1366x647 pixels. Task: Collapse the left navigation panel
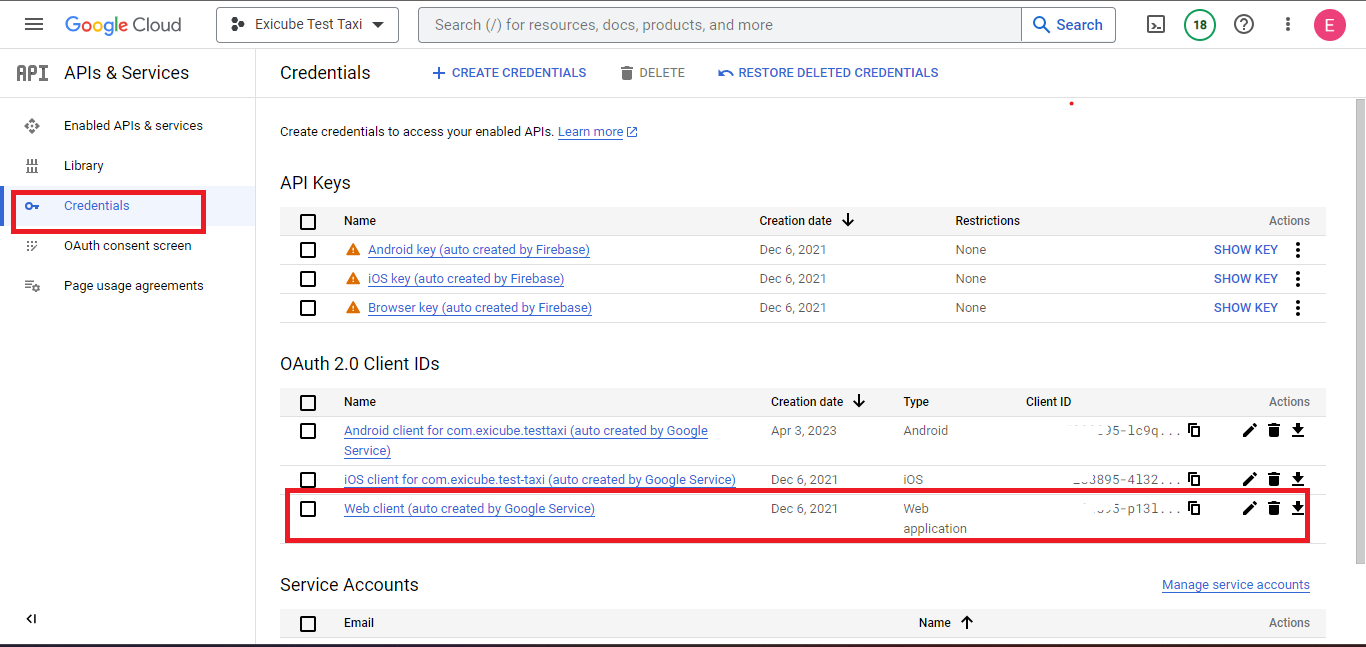tap(31, 619)
